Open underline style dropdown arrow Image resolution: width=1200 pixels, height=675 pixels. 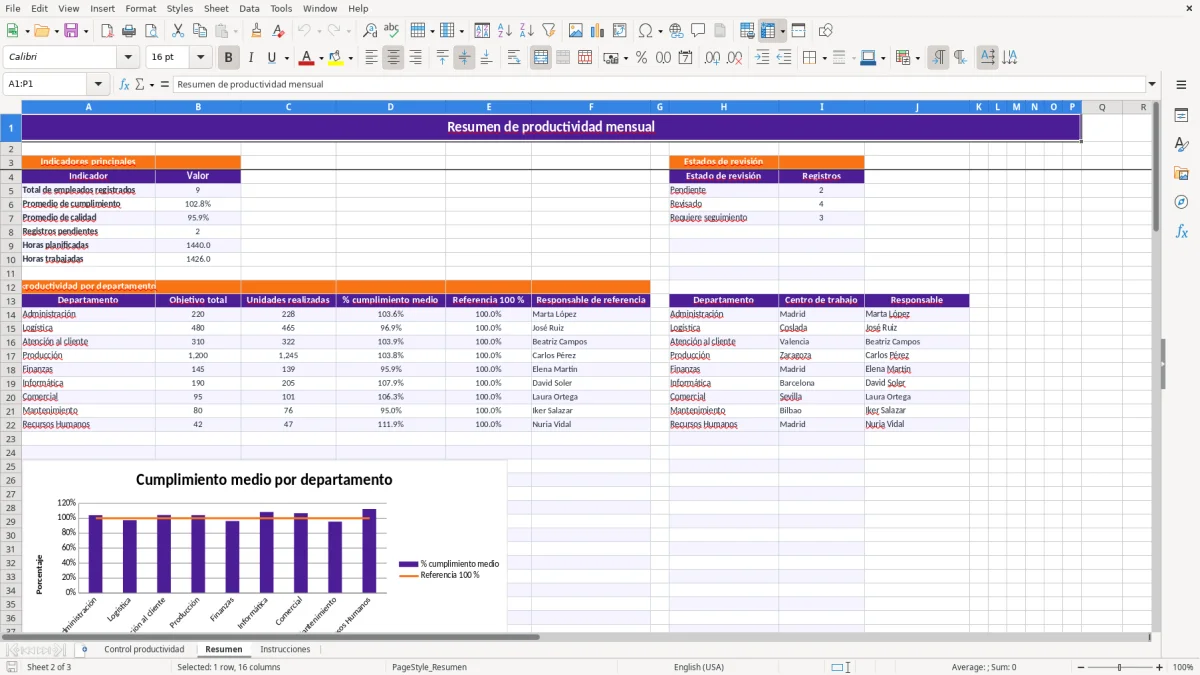pos(286,58)
